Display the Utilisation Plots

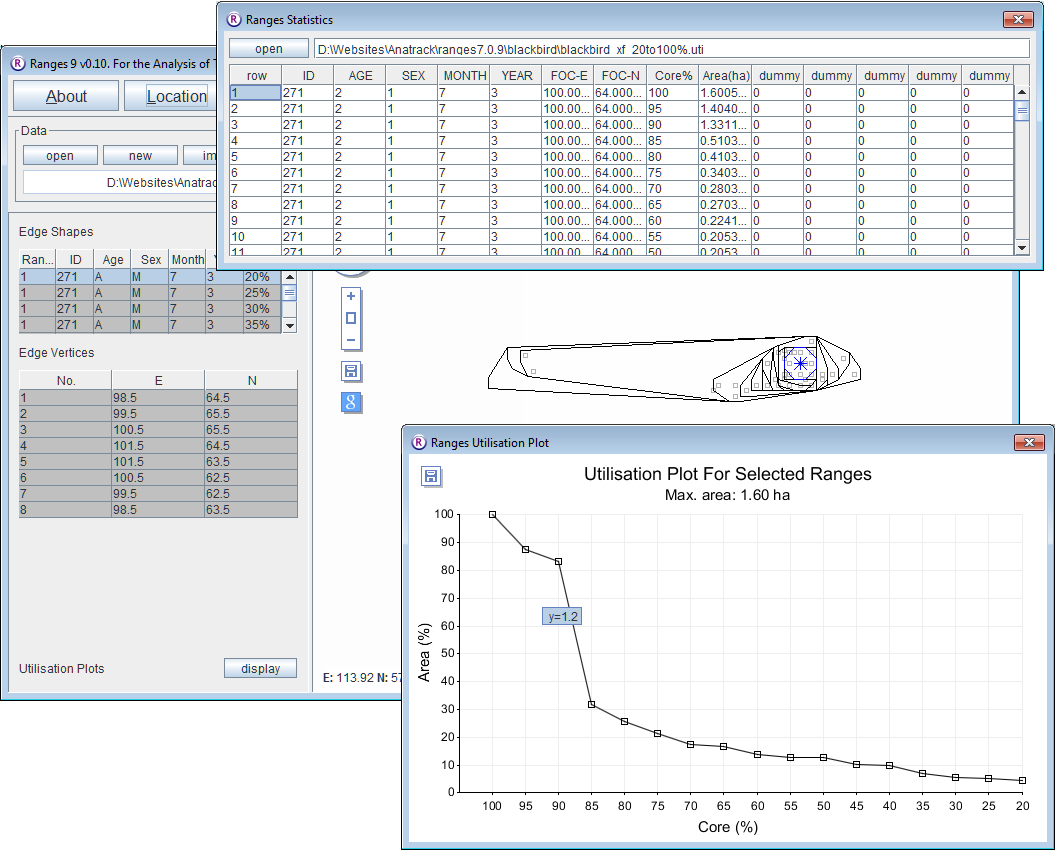[x=260, y=669]
